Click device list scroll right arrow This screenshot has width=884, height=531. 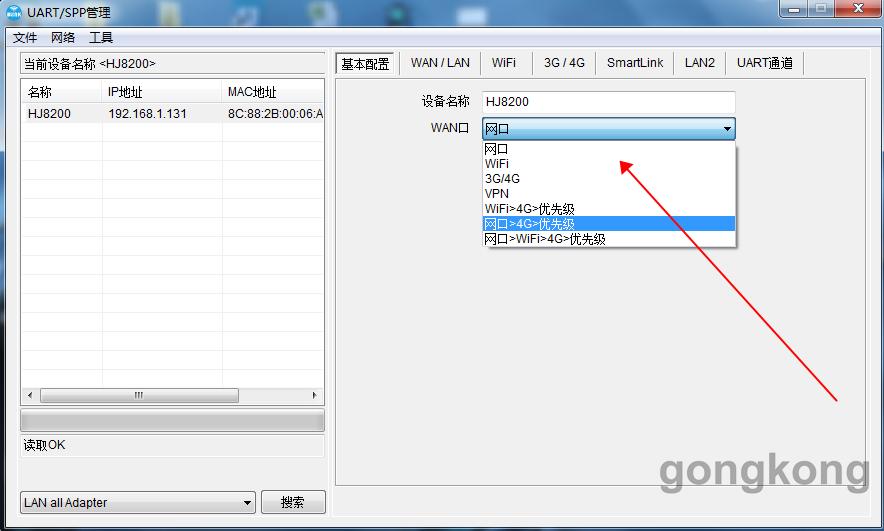315,396
